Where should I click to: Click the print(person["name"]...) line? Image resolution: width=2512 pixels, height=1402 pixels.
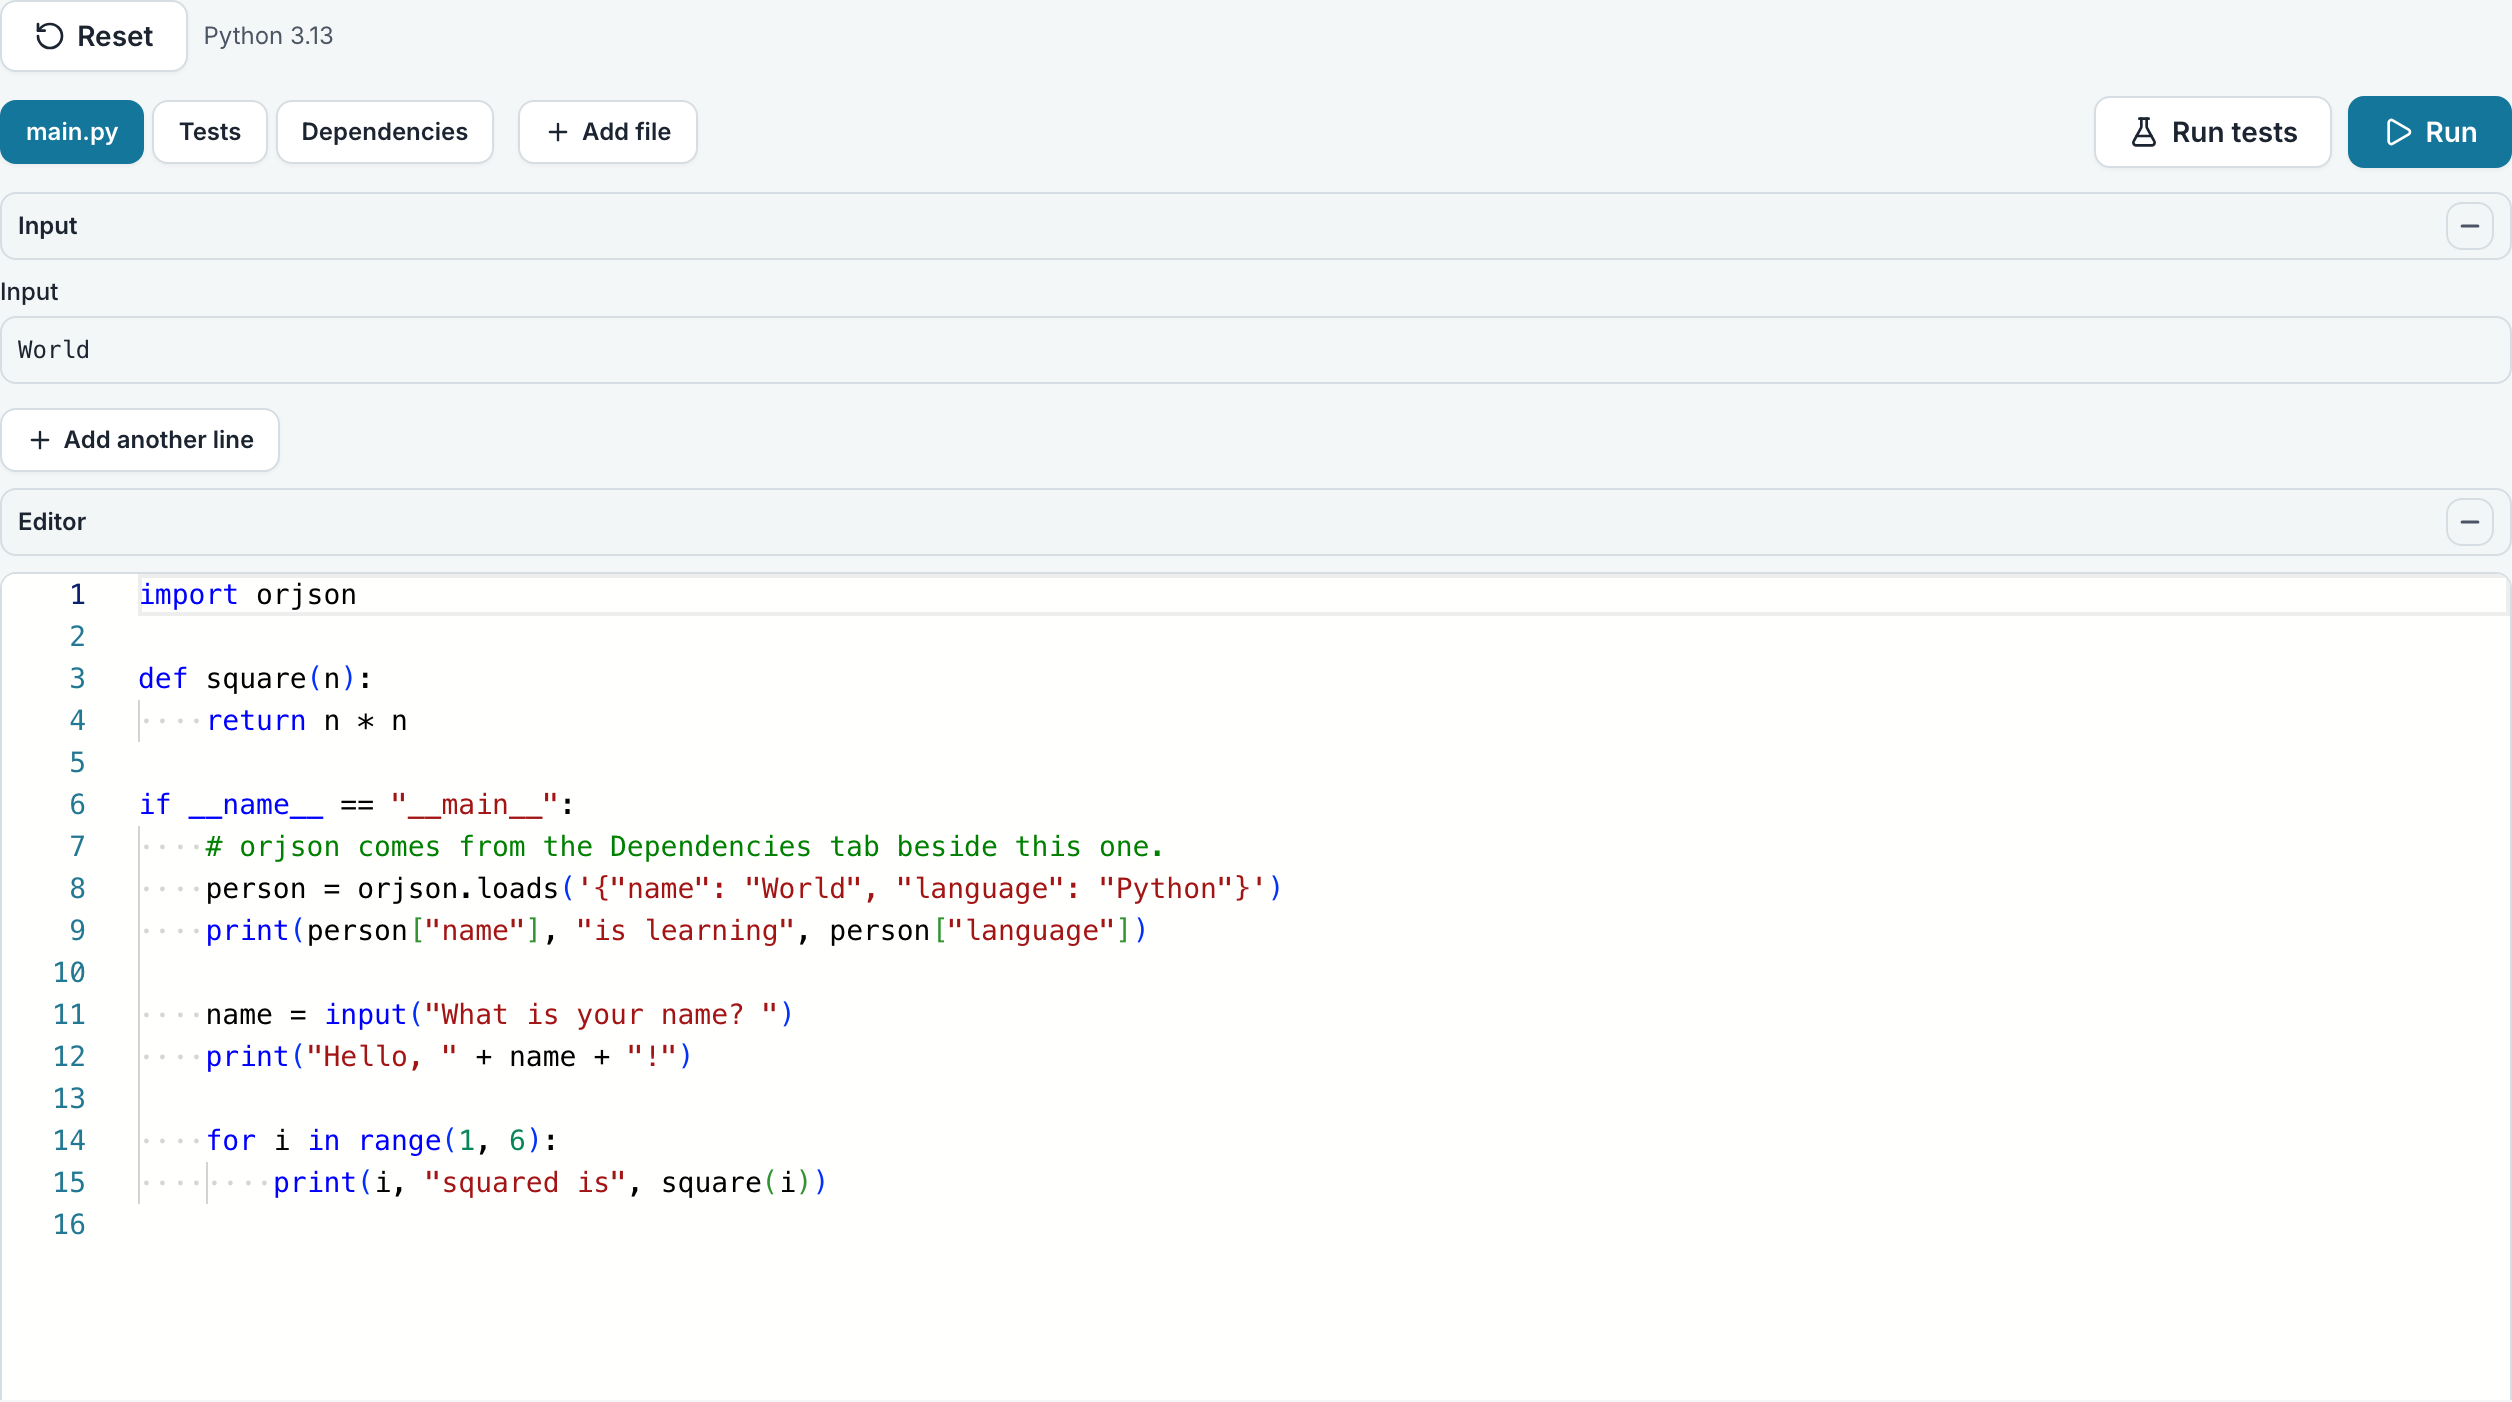click(677, 931)
